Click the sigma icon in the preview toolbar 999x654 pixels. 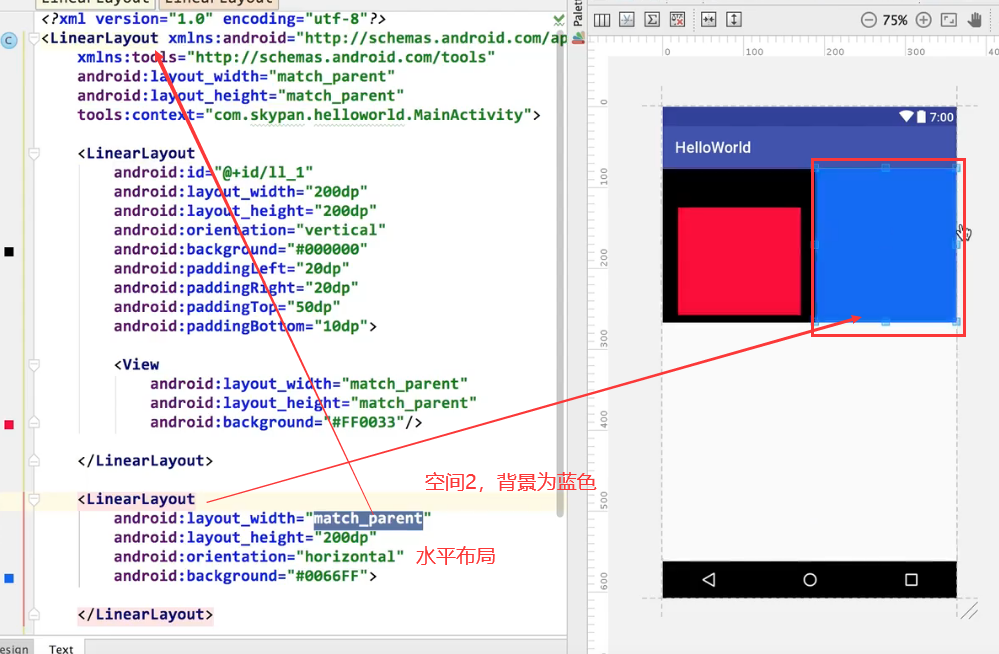[x=652, y=18]
